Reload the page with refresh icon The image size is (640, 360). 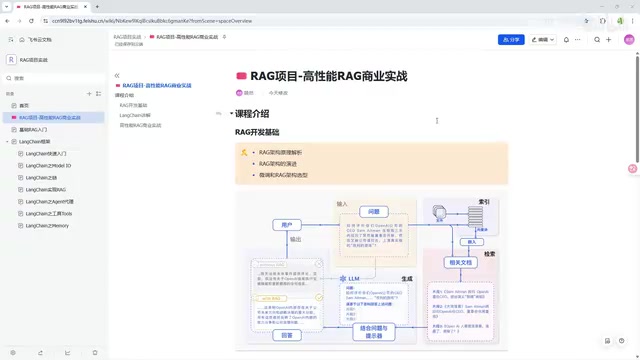click(31, 21)
